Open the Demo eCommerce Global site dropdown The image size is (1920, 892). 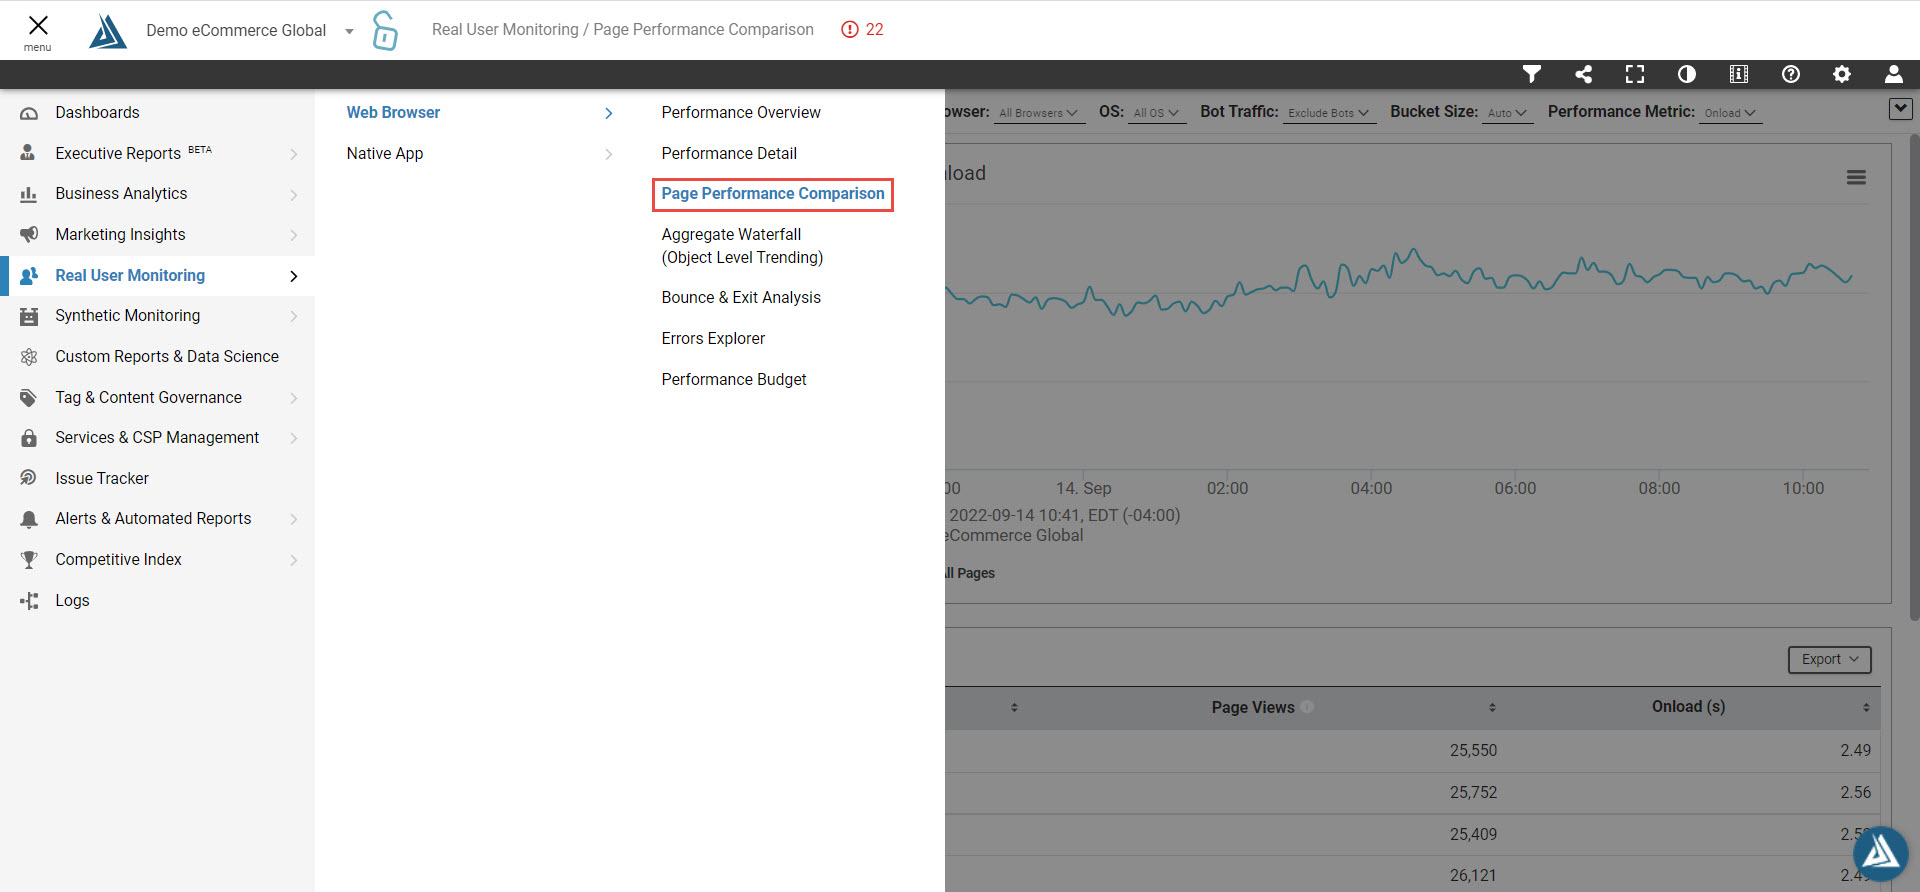coord(250,31)
